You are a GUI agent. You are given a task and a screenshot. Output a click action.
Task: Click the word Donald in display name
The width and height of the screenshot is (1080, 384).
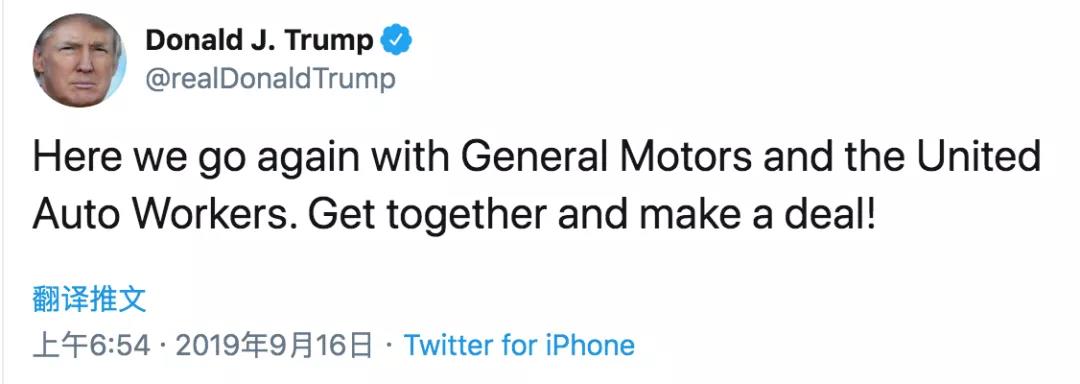coord(188,40)
